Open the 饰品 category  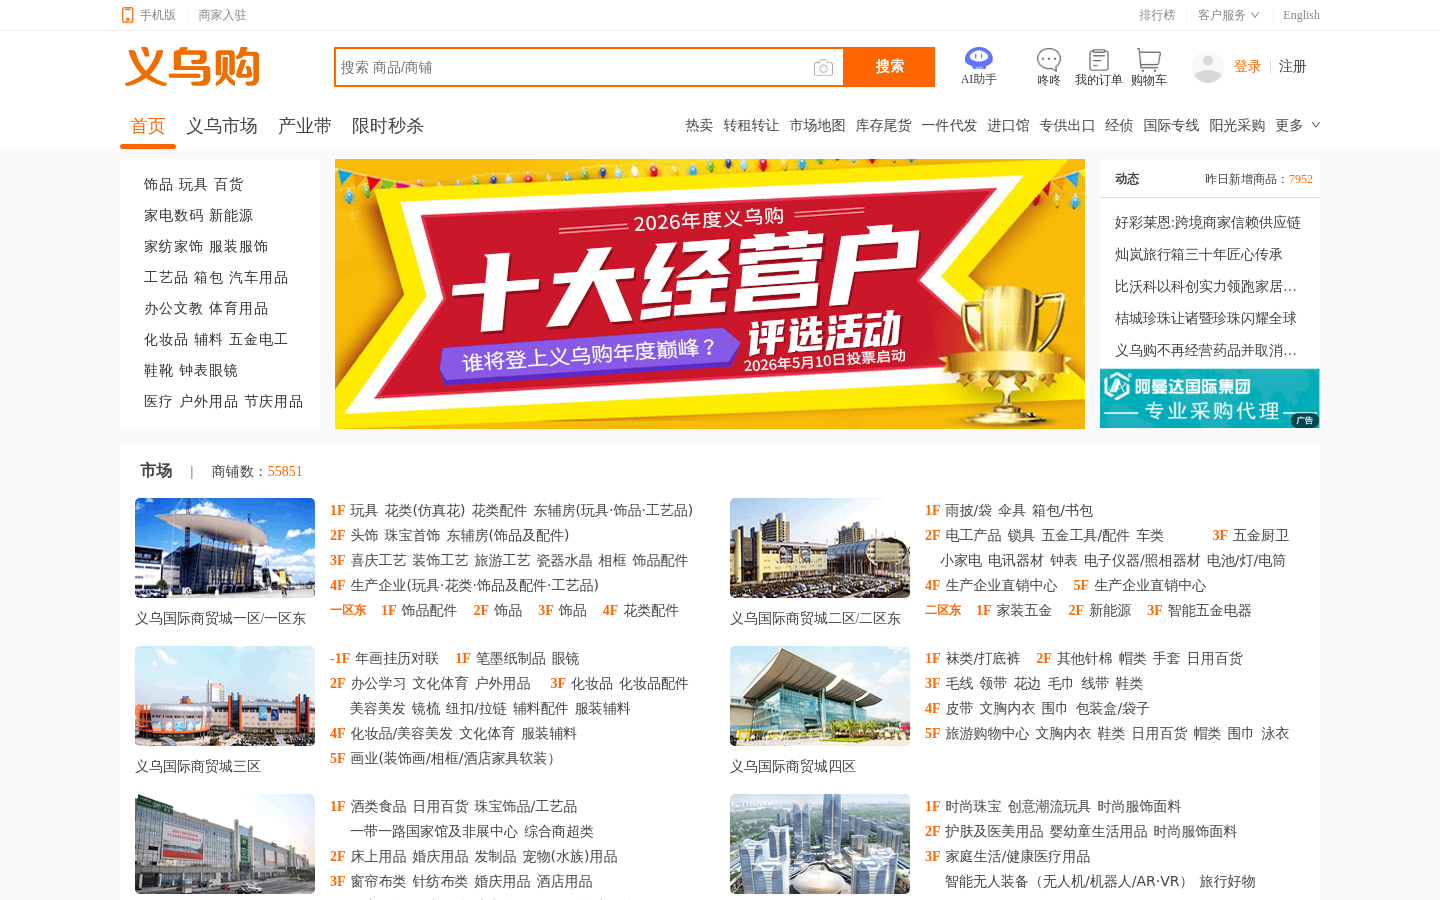[158, 184]
